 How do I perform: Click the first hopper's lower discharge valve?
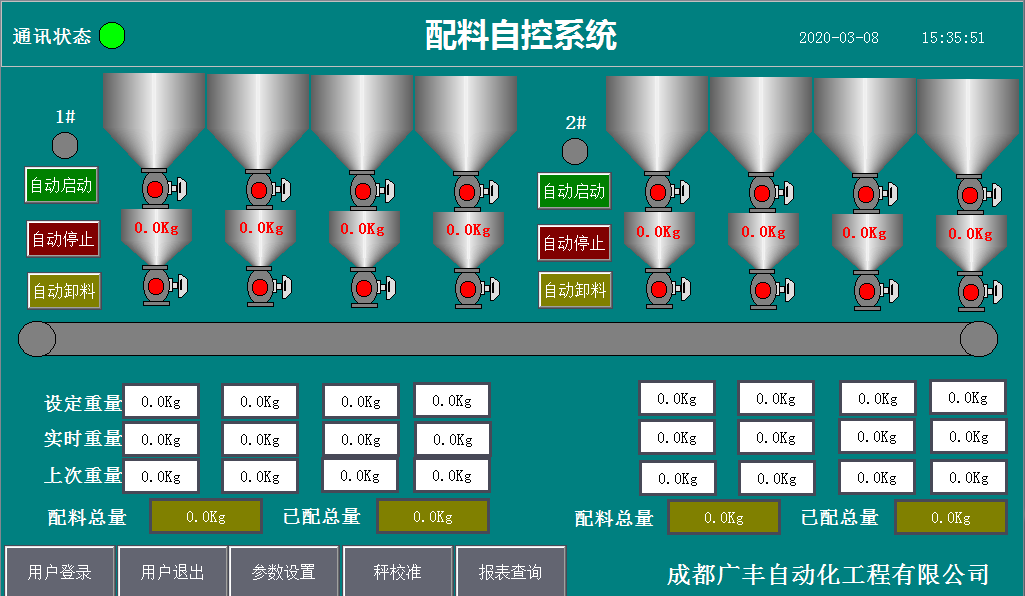click(x=154, y=288)
